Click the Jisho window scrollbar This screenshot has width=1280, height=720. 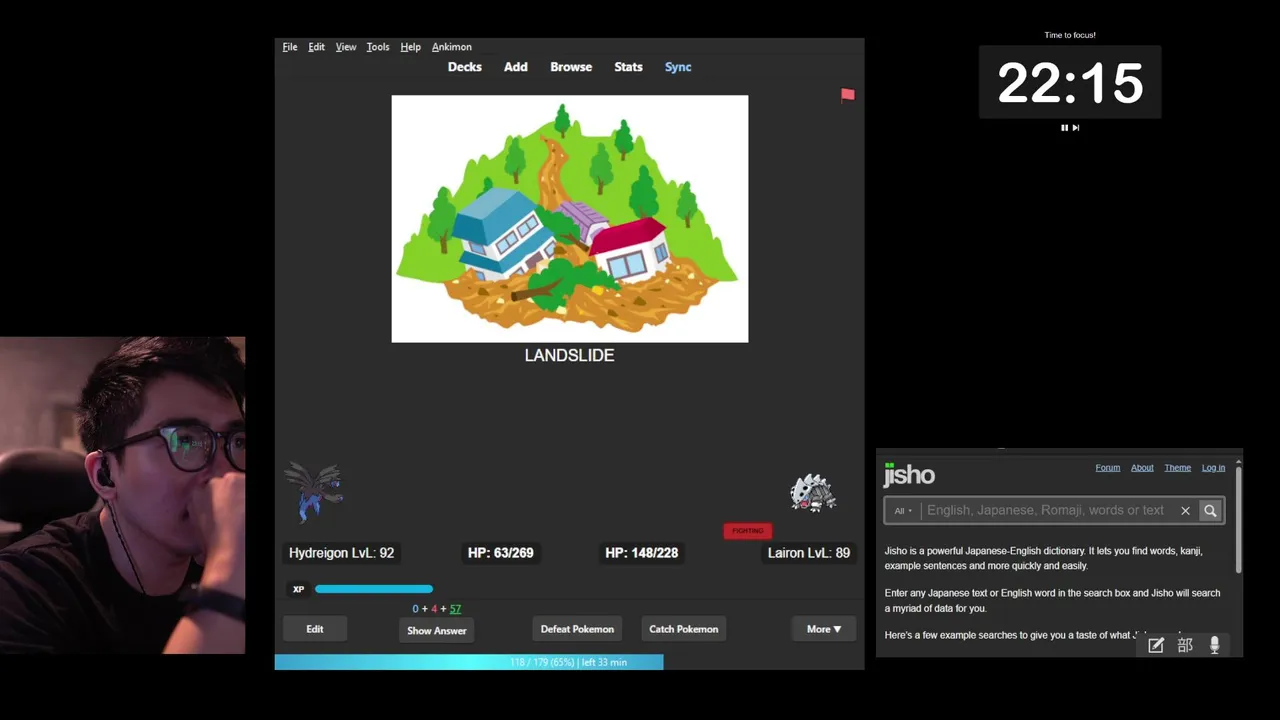pyautogui.click(x=1239, y=520)
